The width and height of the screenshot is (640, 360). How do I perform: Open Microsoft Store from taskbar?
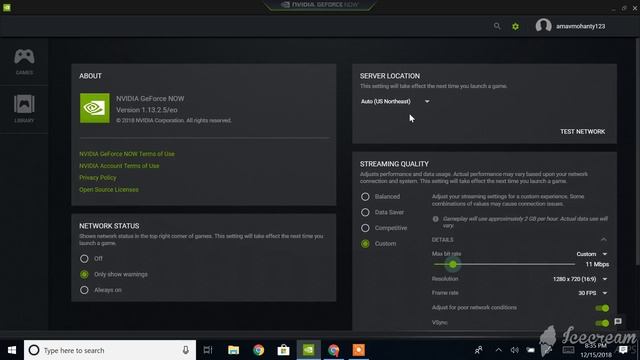coord(283,350)
